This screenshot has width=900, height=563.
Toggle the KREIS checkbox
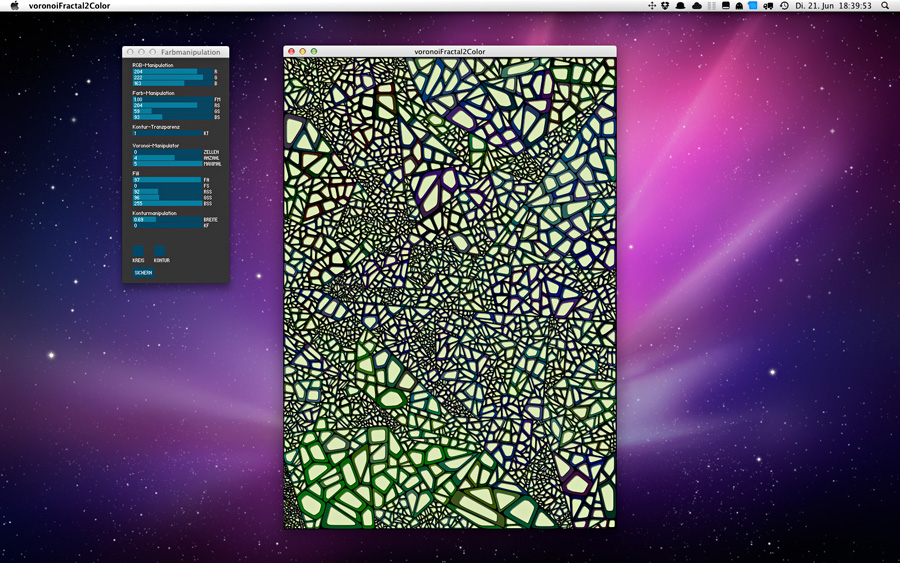[x=138, y=250]
